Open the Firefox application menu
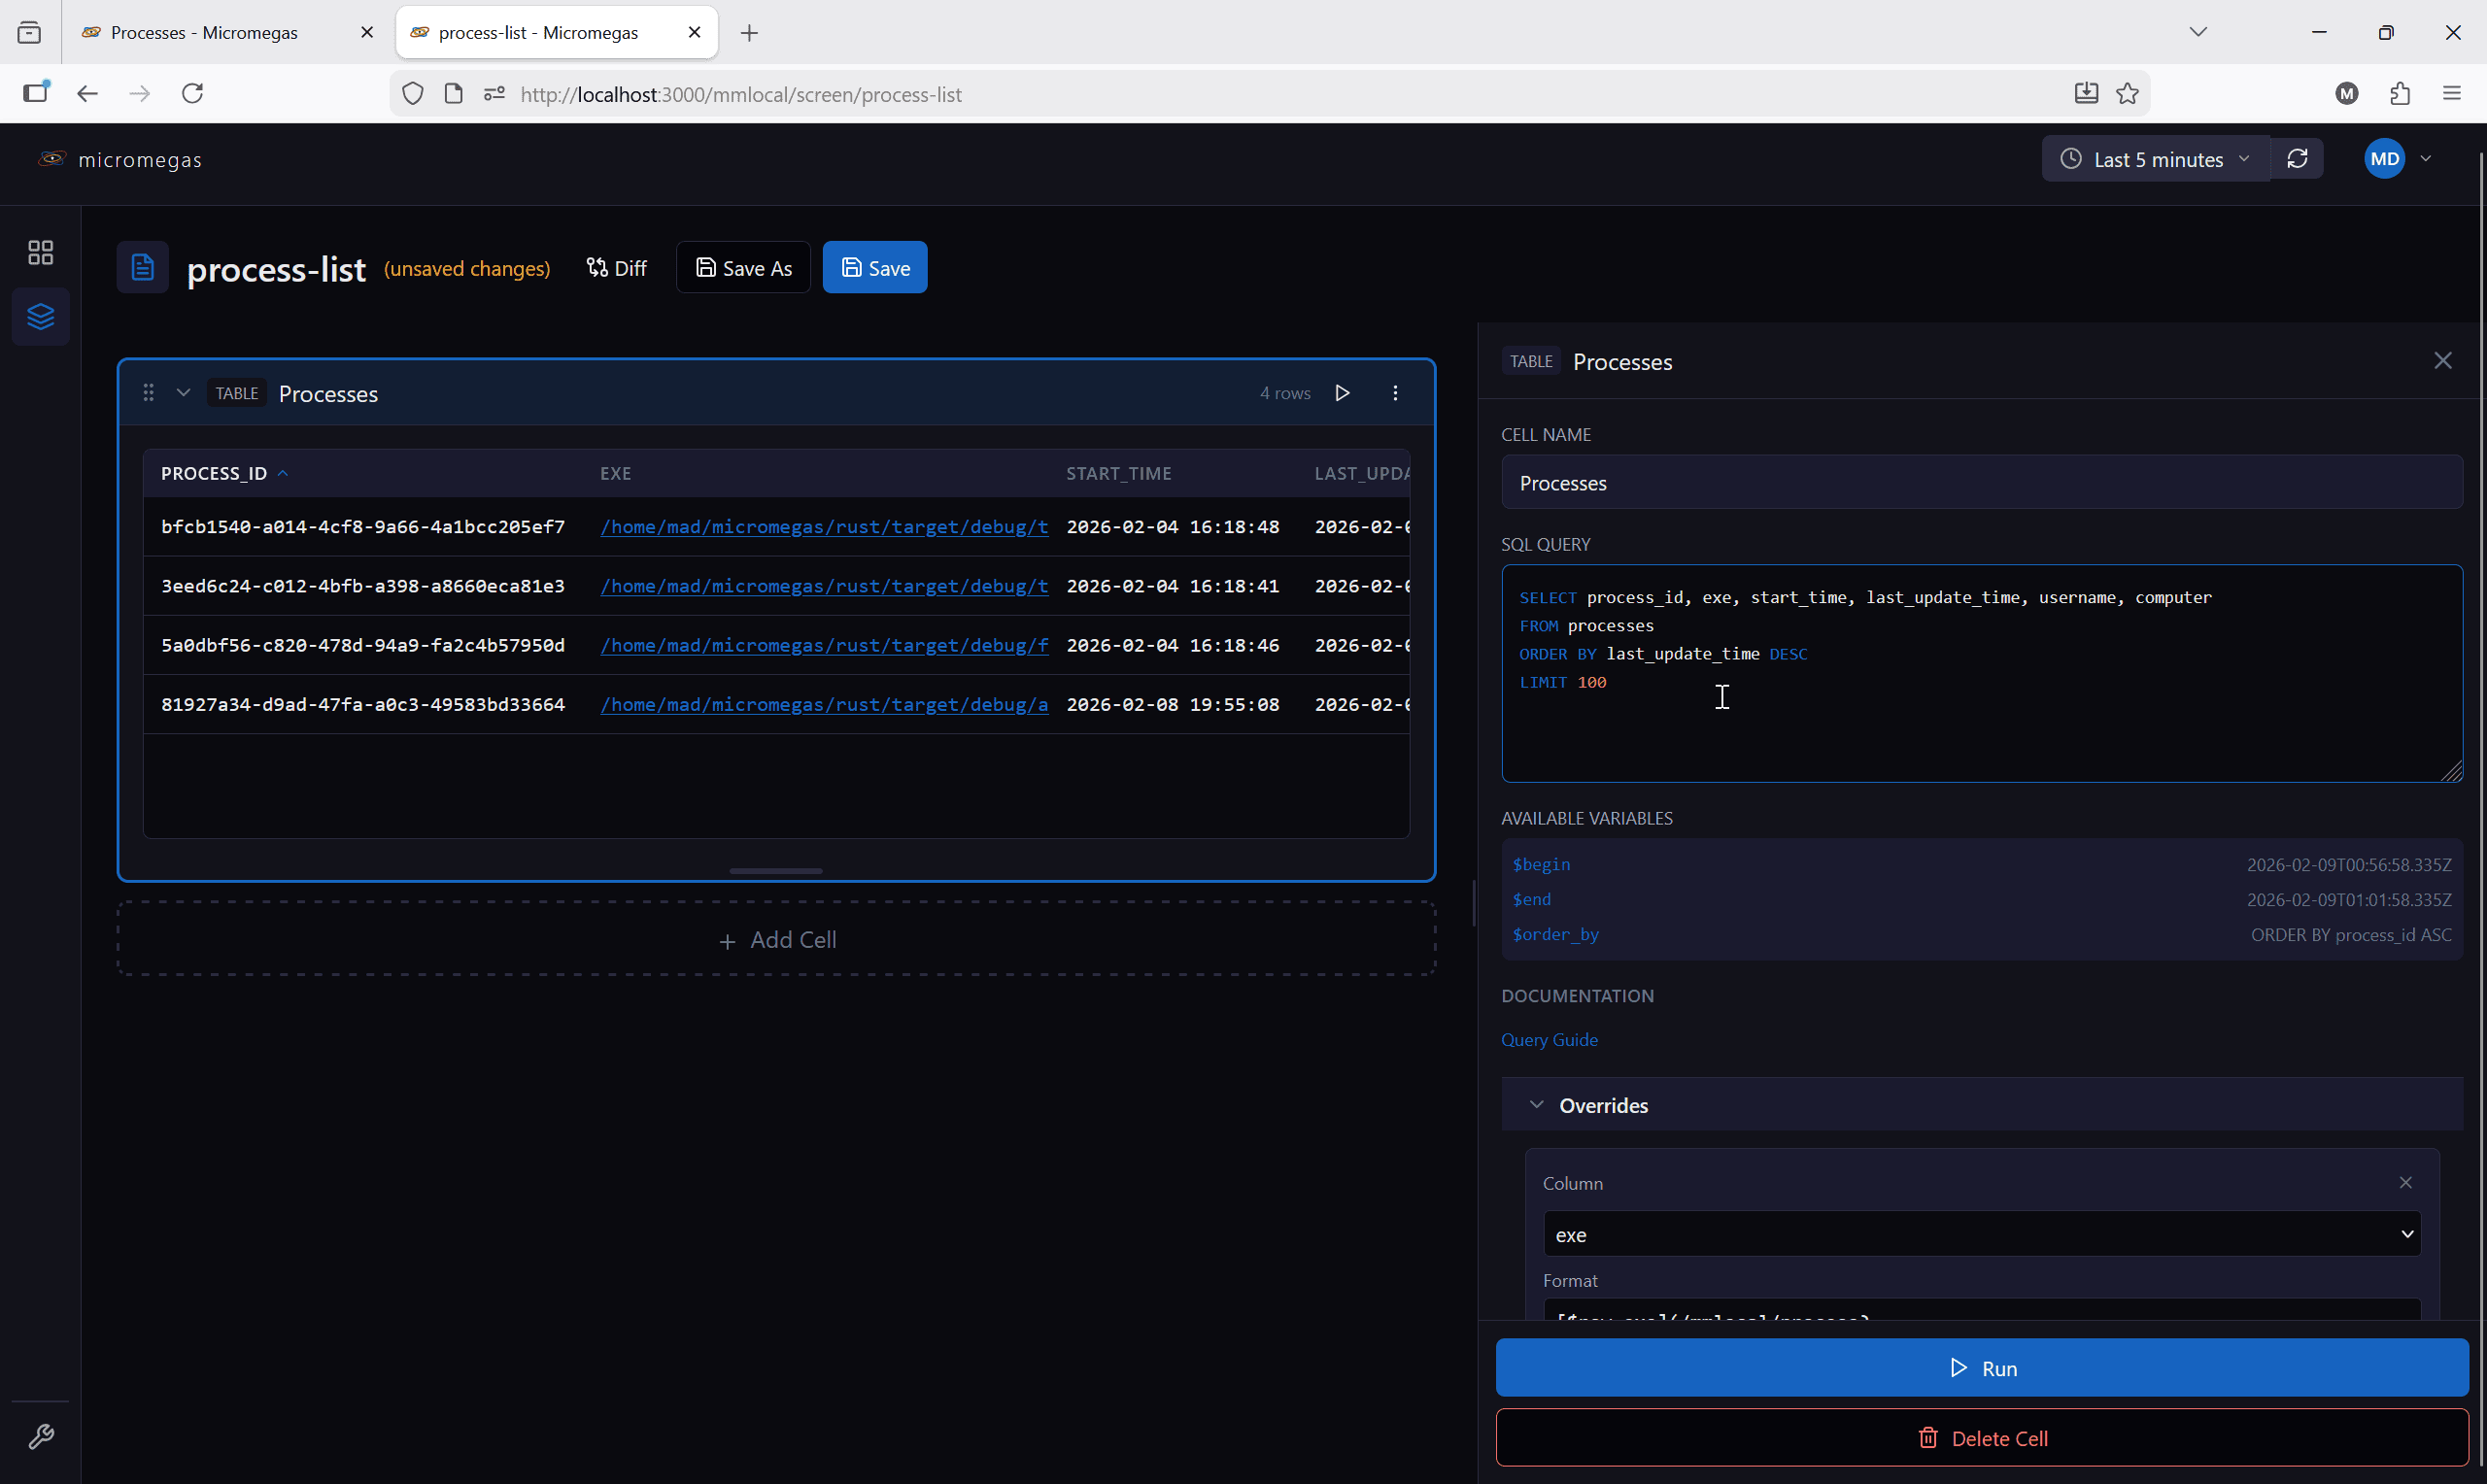The height and width of the screenshot is (1484, 2487). [2451, 93]
